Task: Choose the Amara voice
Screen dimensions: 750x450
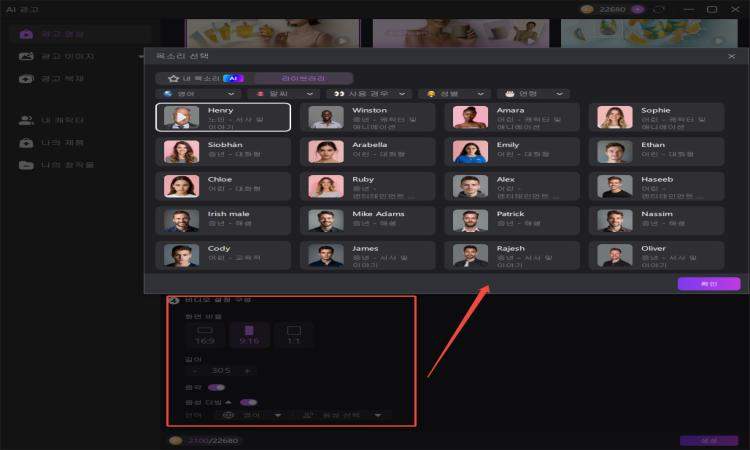Action: coord(512,117)
